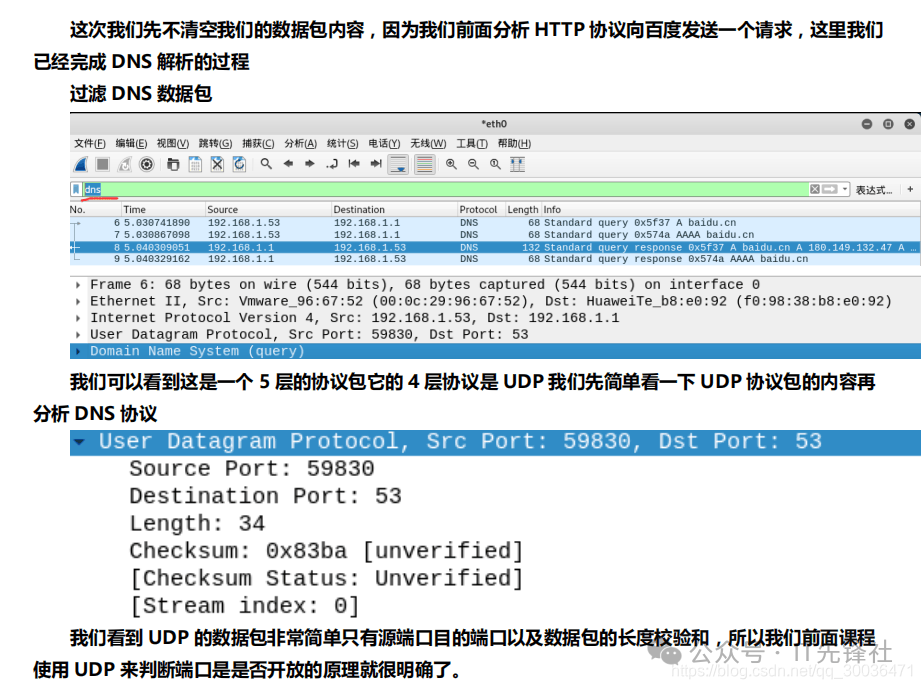Expand Ethernet II details row
The width and height of the screenshot is (922, 689).
79,301
